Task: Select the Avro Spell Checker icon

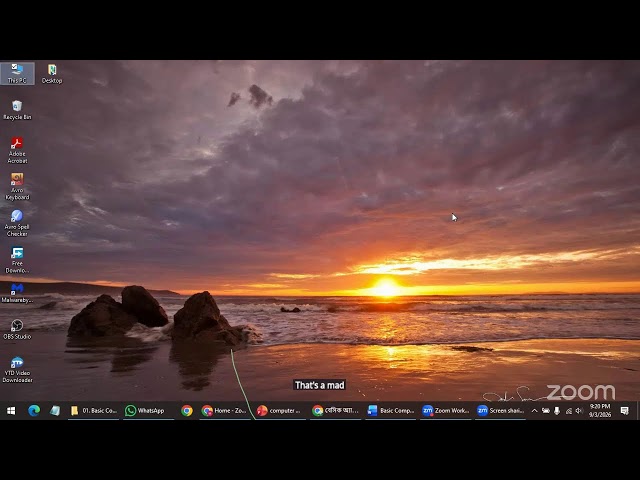Action: (17, 223)
